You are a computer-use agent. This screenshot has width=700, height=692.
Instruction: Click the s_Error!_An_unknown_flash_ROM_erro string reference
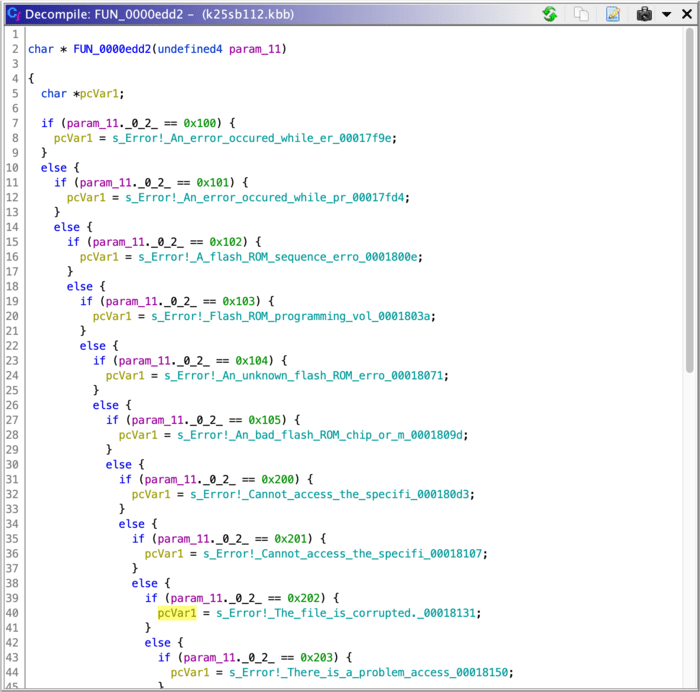tap(304, 375)
